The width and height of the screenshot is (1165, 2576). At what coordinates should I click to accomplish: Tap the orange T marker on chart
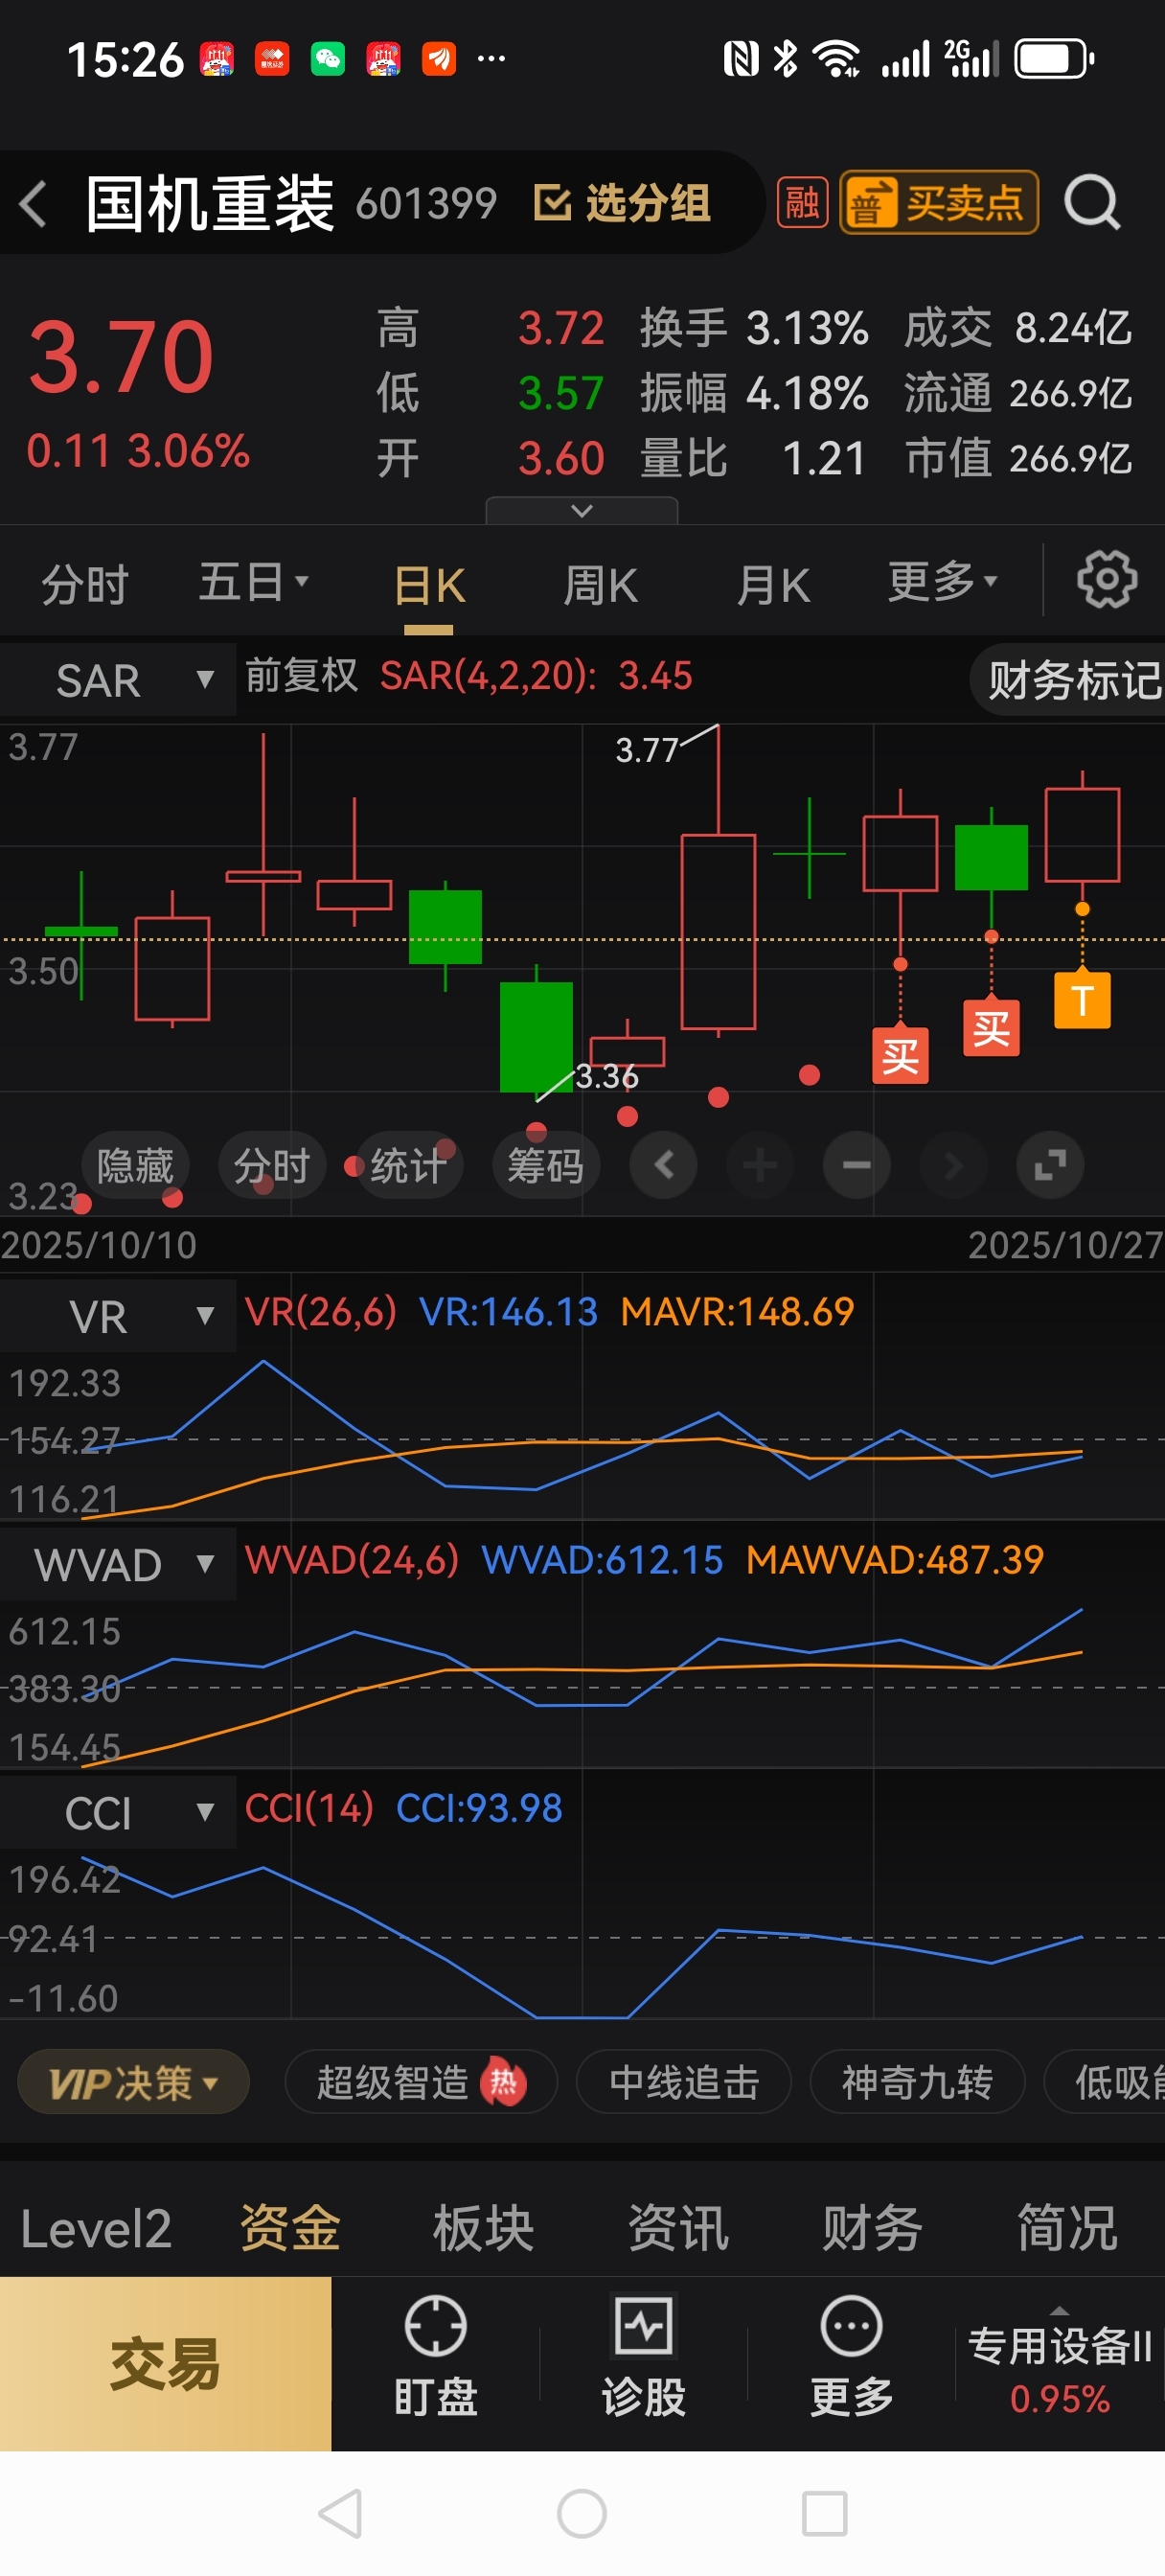coord(1082,999)
